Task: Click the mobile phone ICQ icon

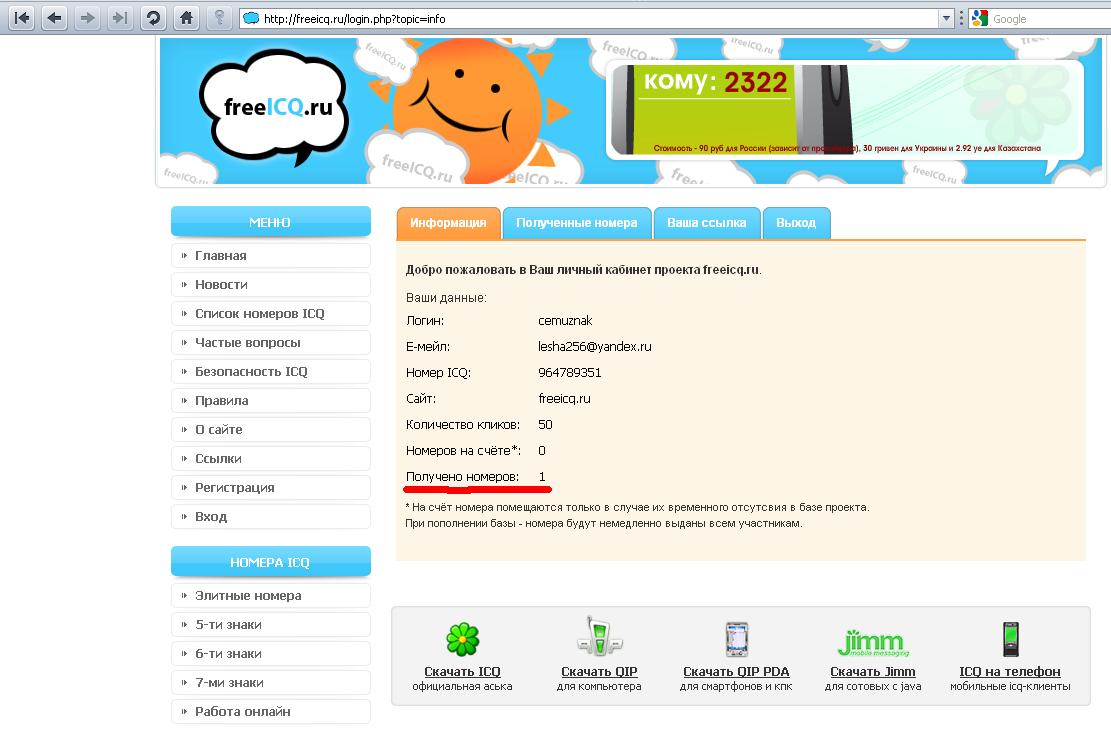Action: (x=1010, y=639)
